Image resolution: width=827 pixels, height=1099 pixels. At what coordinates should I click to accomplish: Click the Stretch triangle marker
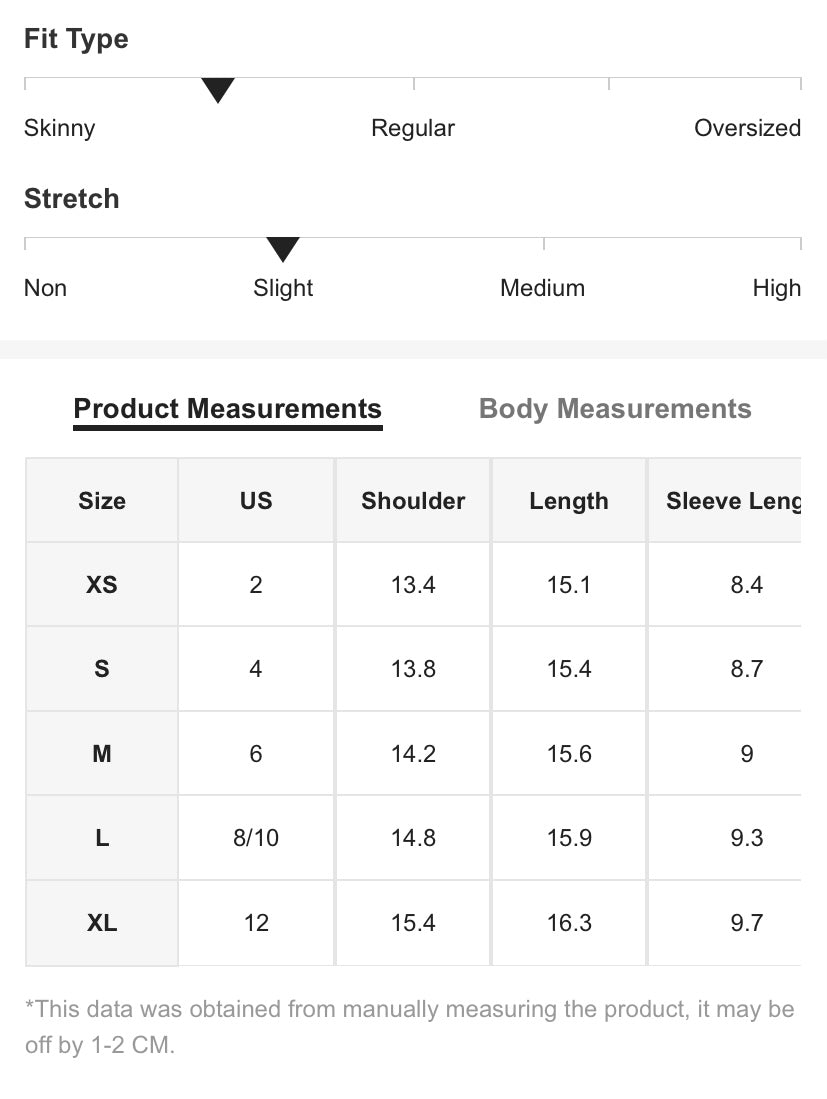pos(283,250)
